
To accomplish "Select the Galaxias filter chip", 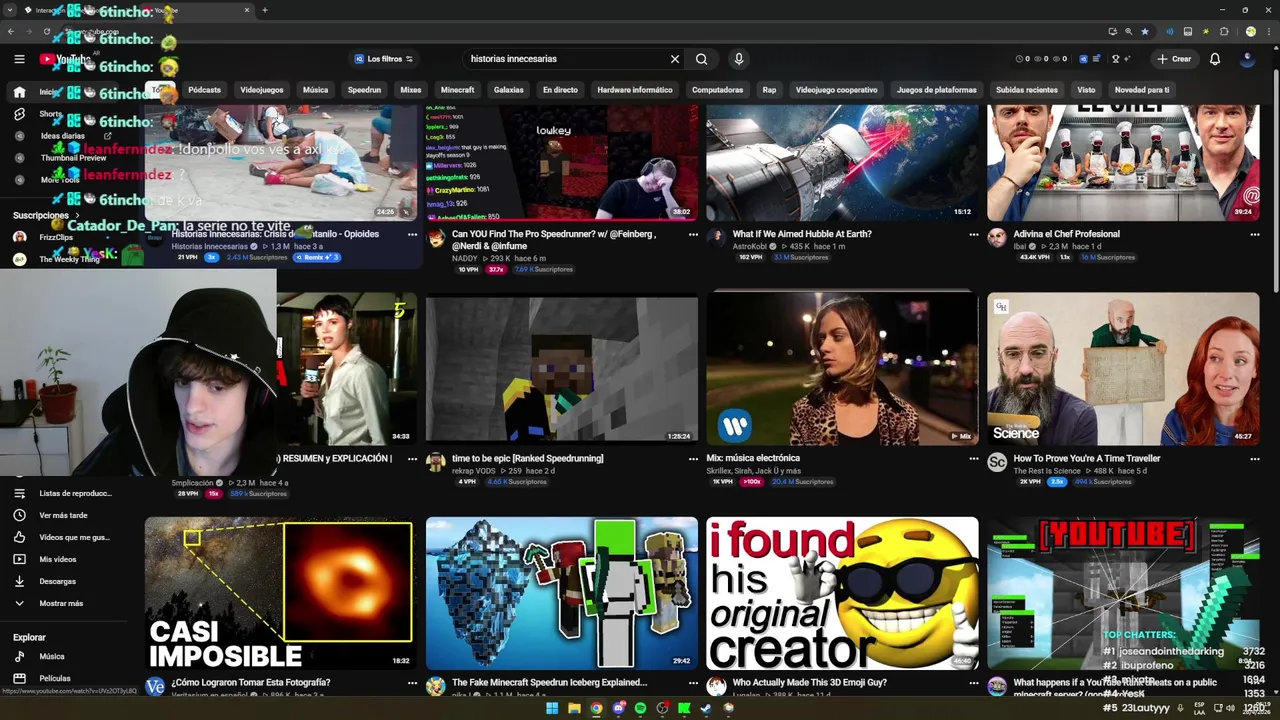I will pyautogui.click(x=509, y=90).
